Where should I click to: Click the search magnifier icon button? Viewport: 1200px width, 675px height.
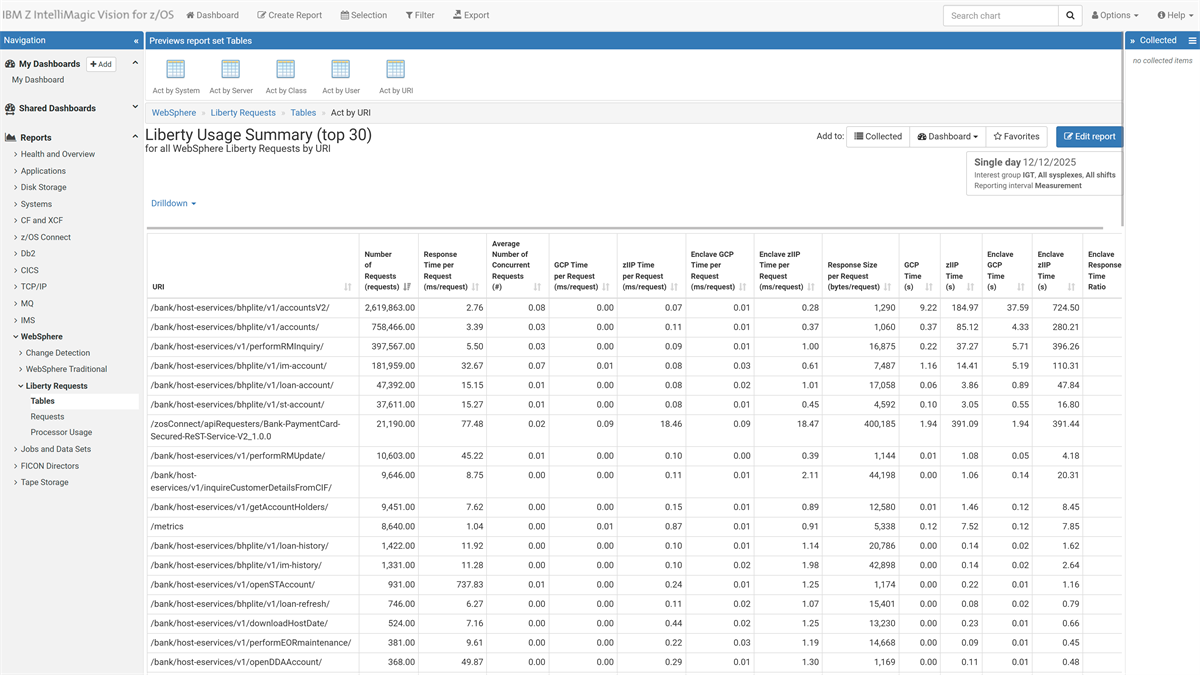tap(1071, 16)
